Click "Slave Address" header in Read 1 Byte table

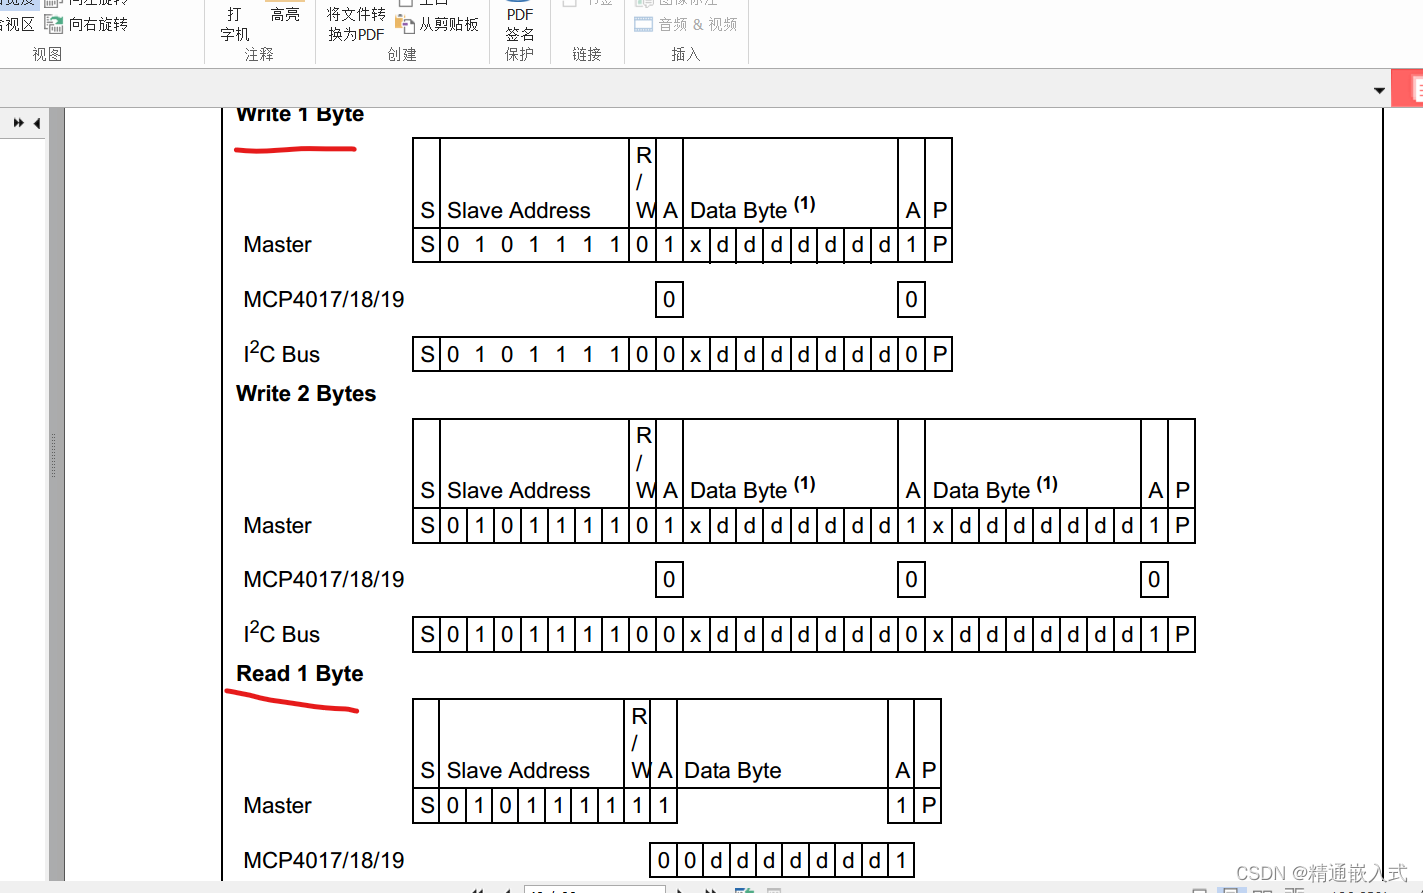click(518, 771)
